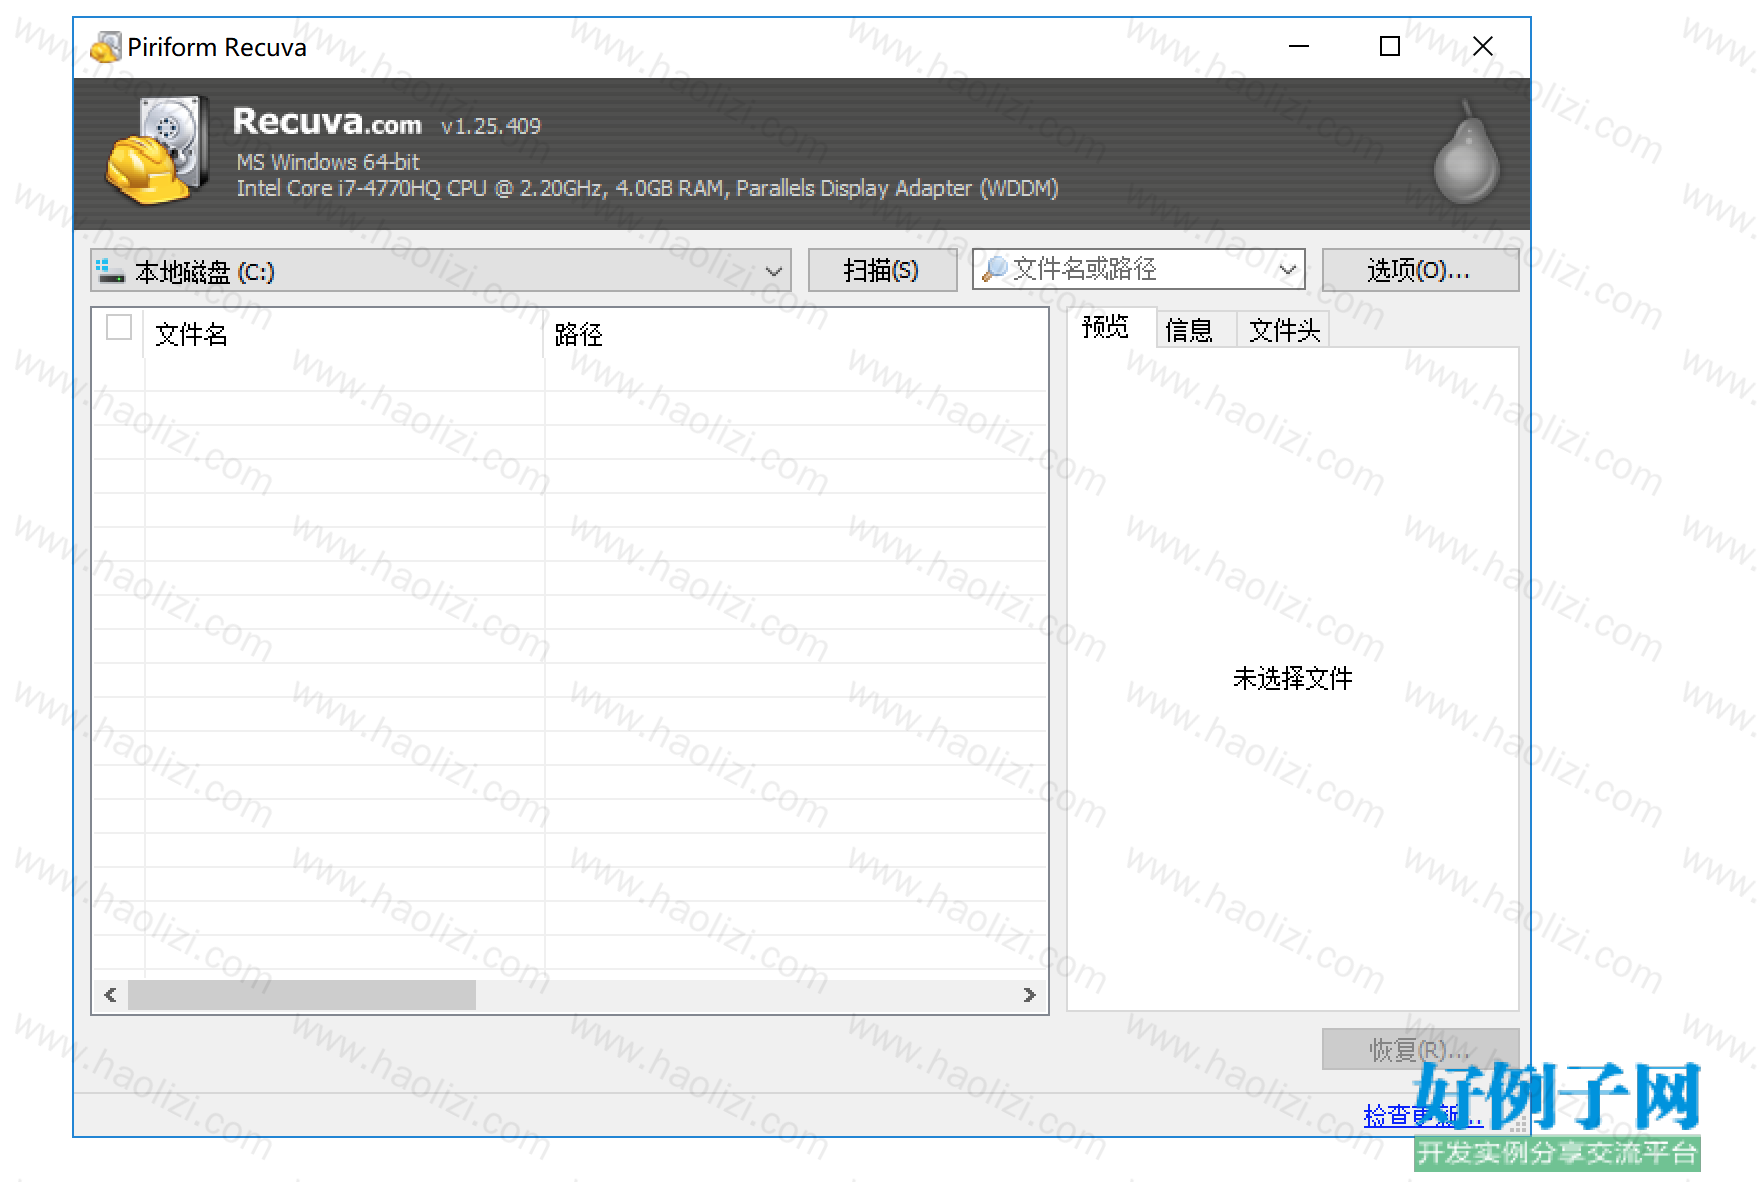Open the 本地磁盘 (C:) drive dropdown
The image size is (1760, 1182).
coord(440,270)
